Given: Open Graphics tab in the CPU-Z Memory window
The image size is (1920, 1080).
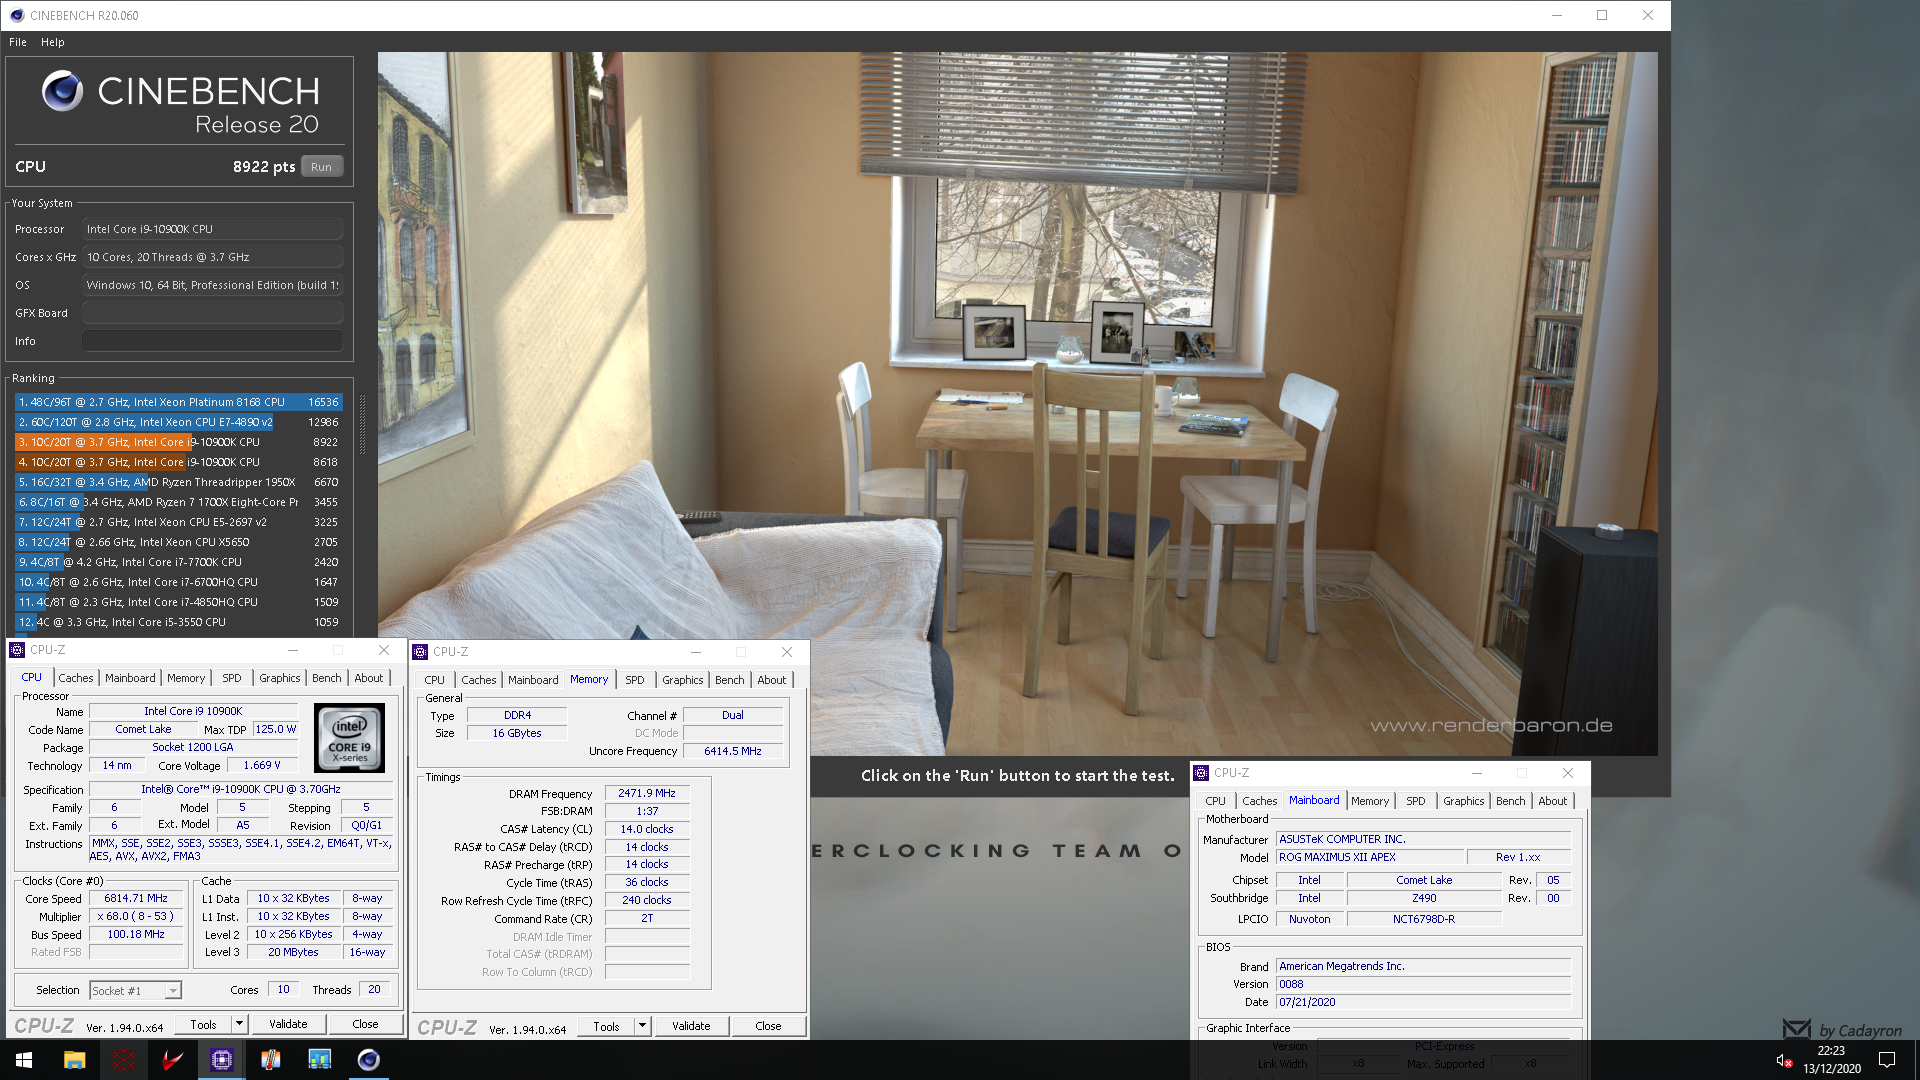Looking at the screenshot, I should coord(683,680).
